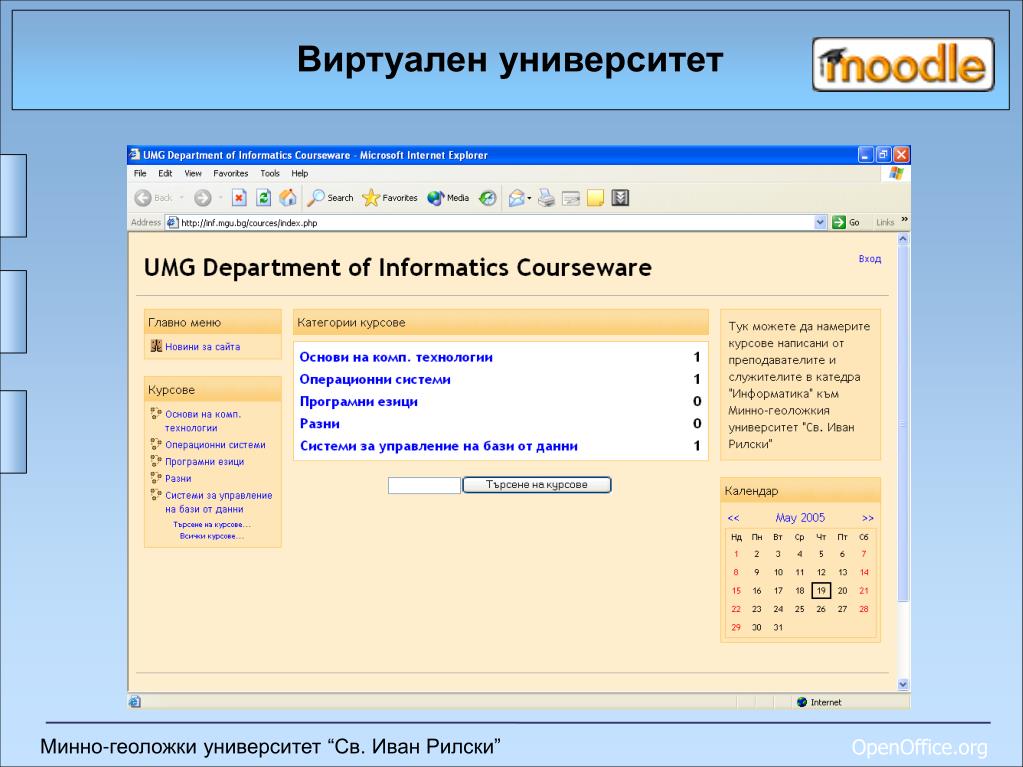Click the course search text field
This screenshot has width=1023, height=767.
[424, 485]
